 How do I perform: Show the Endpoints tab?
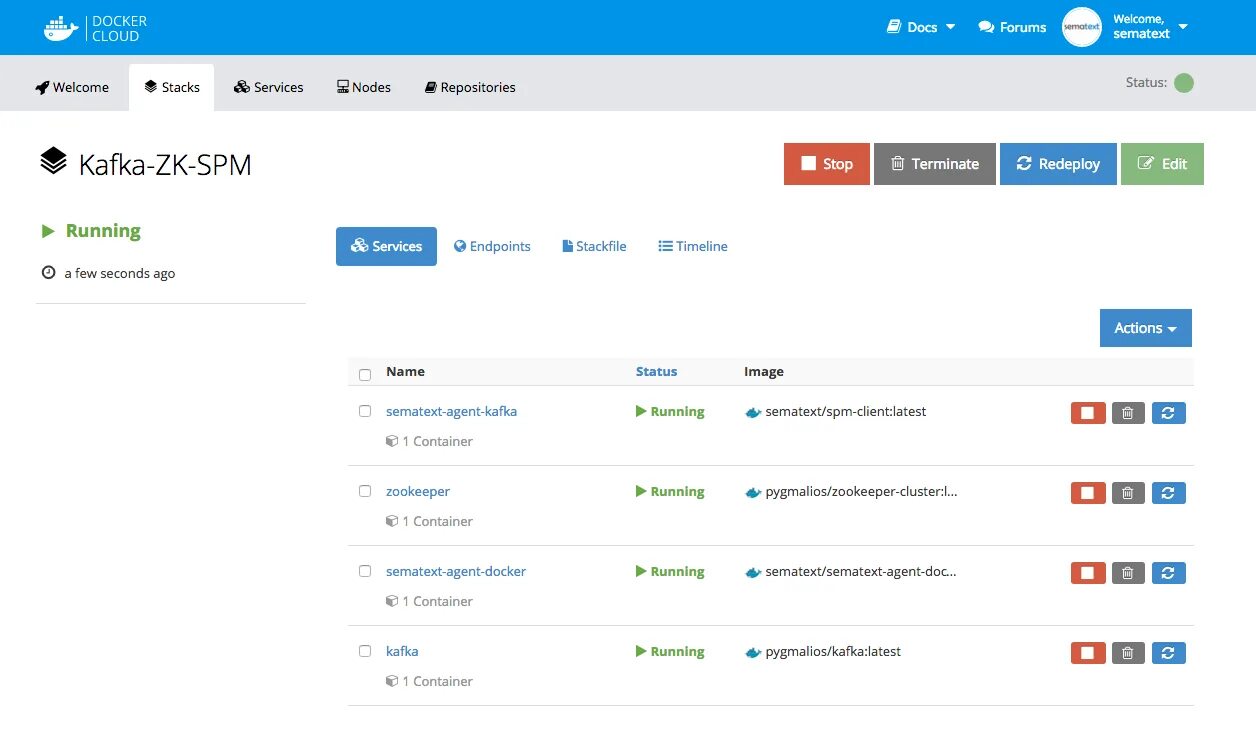pos(492,246)
